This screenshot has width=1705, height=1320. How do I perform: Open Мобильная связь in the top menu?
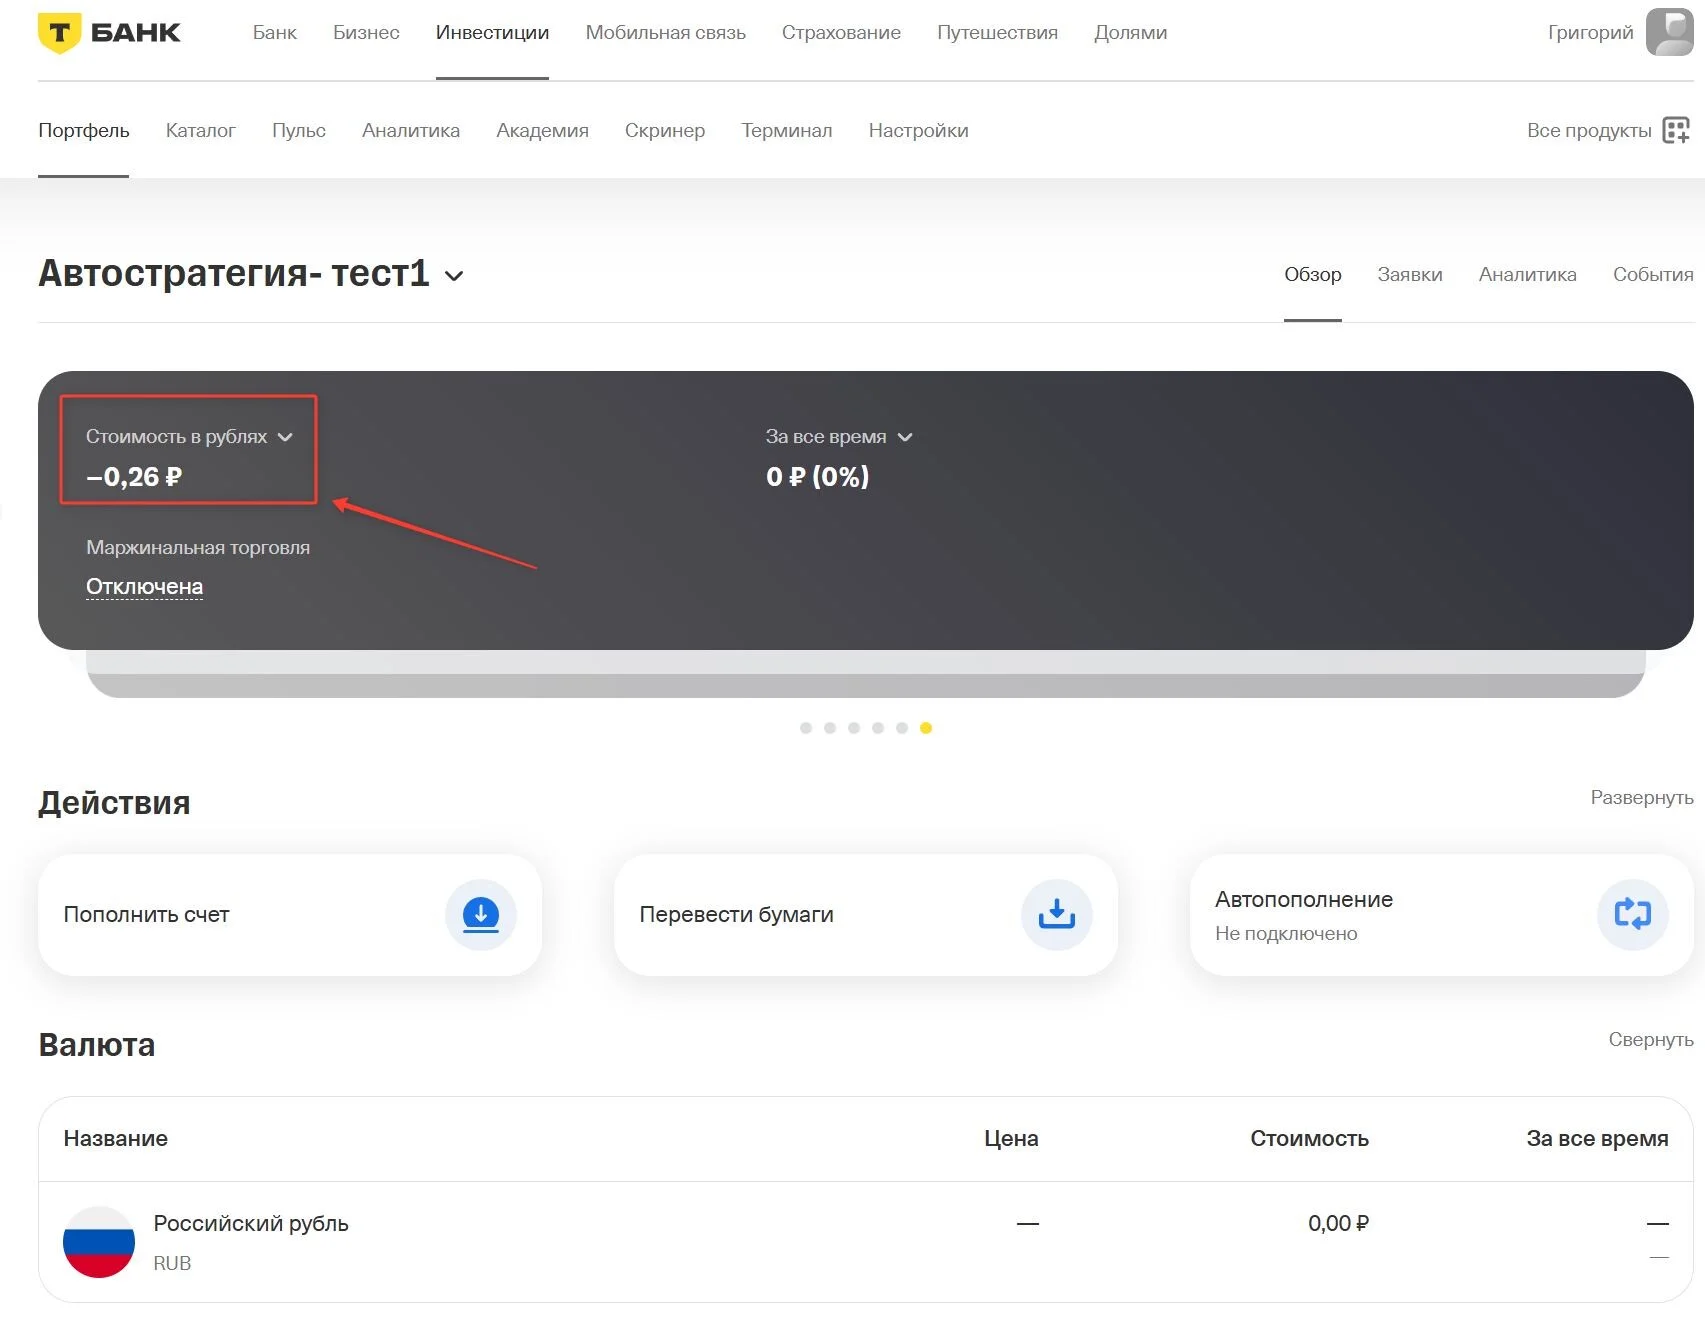[666, 32]
